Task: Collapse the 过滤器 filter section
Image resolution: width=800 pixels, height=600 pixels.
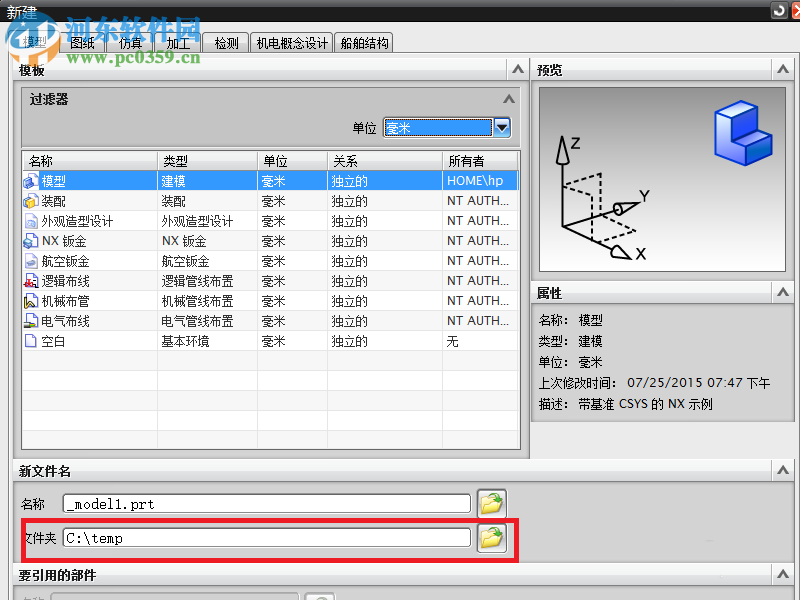Action: point(509,99)
